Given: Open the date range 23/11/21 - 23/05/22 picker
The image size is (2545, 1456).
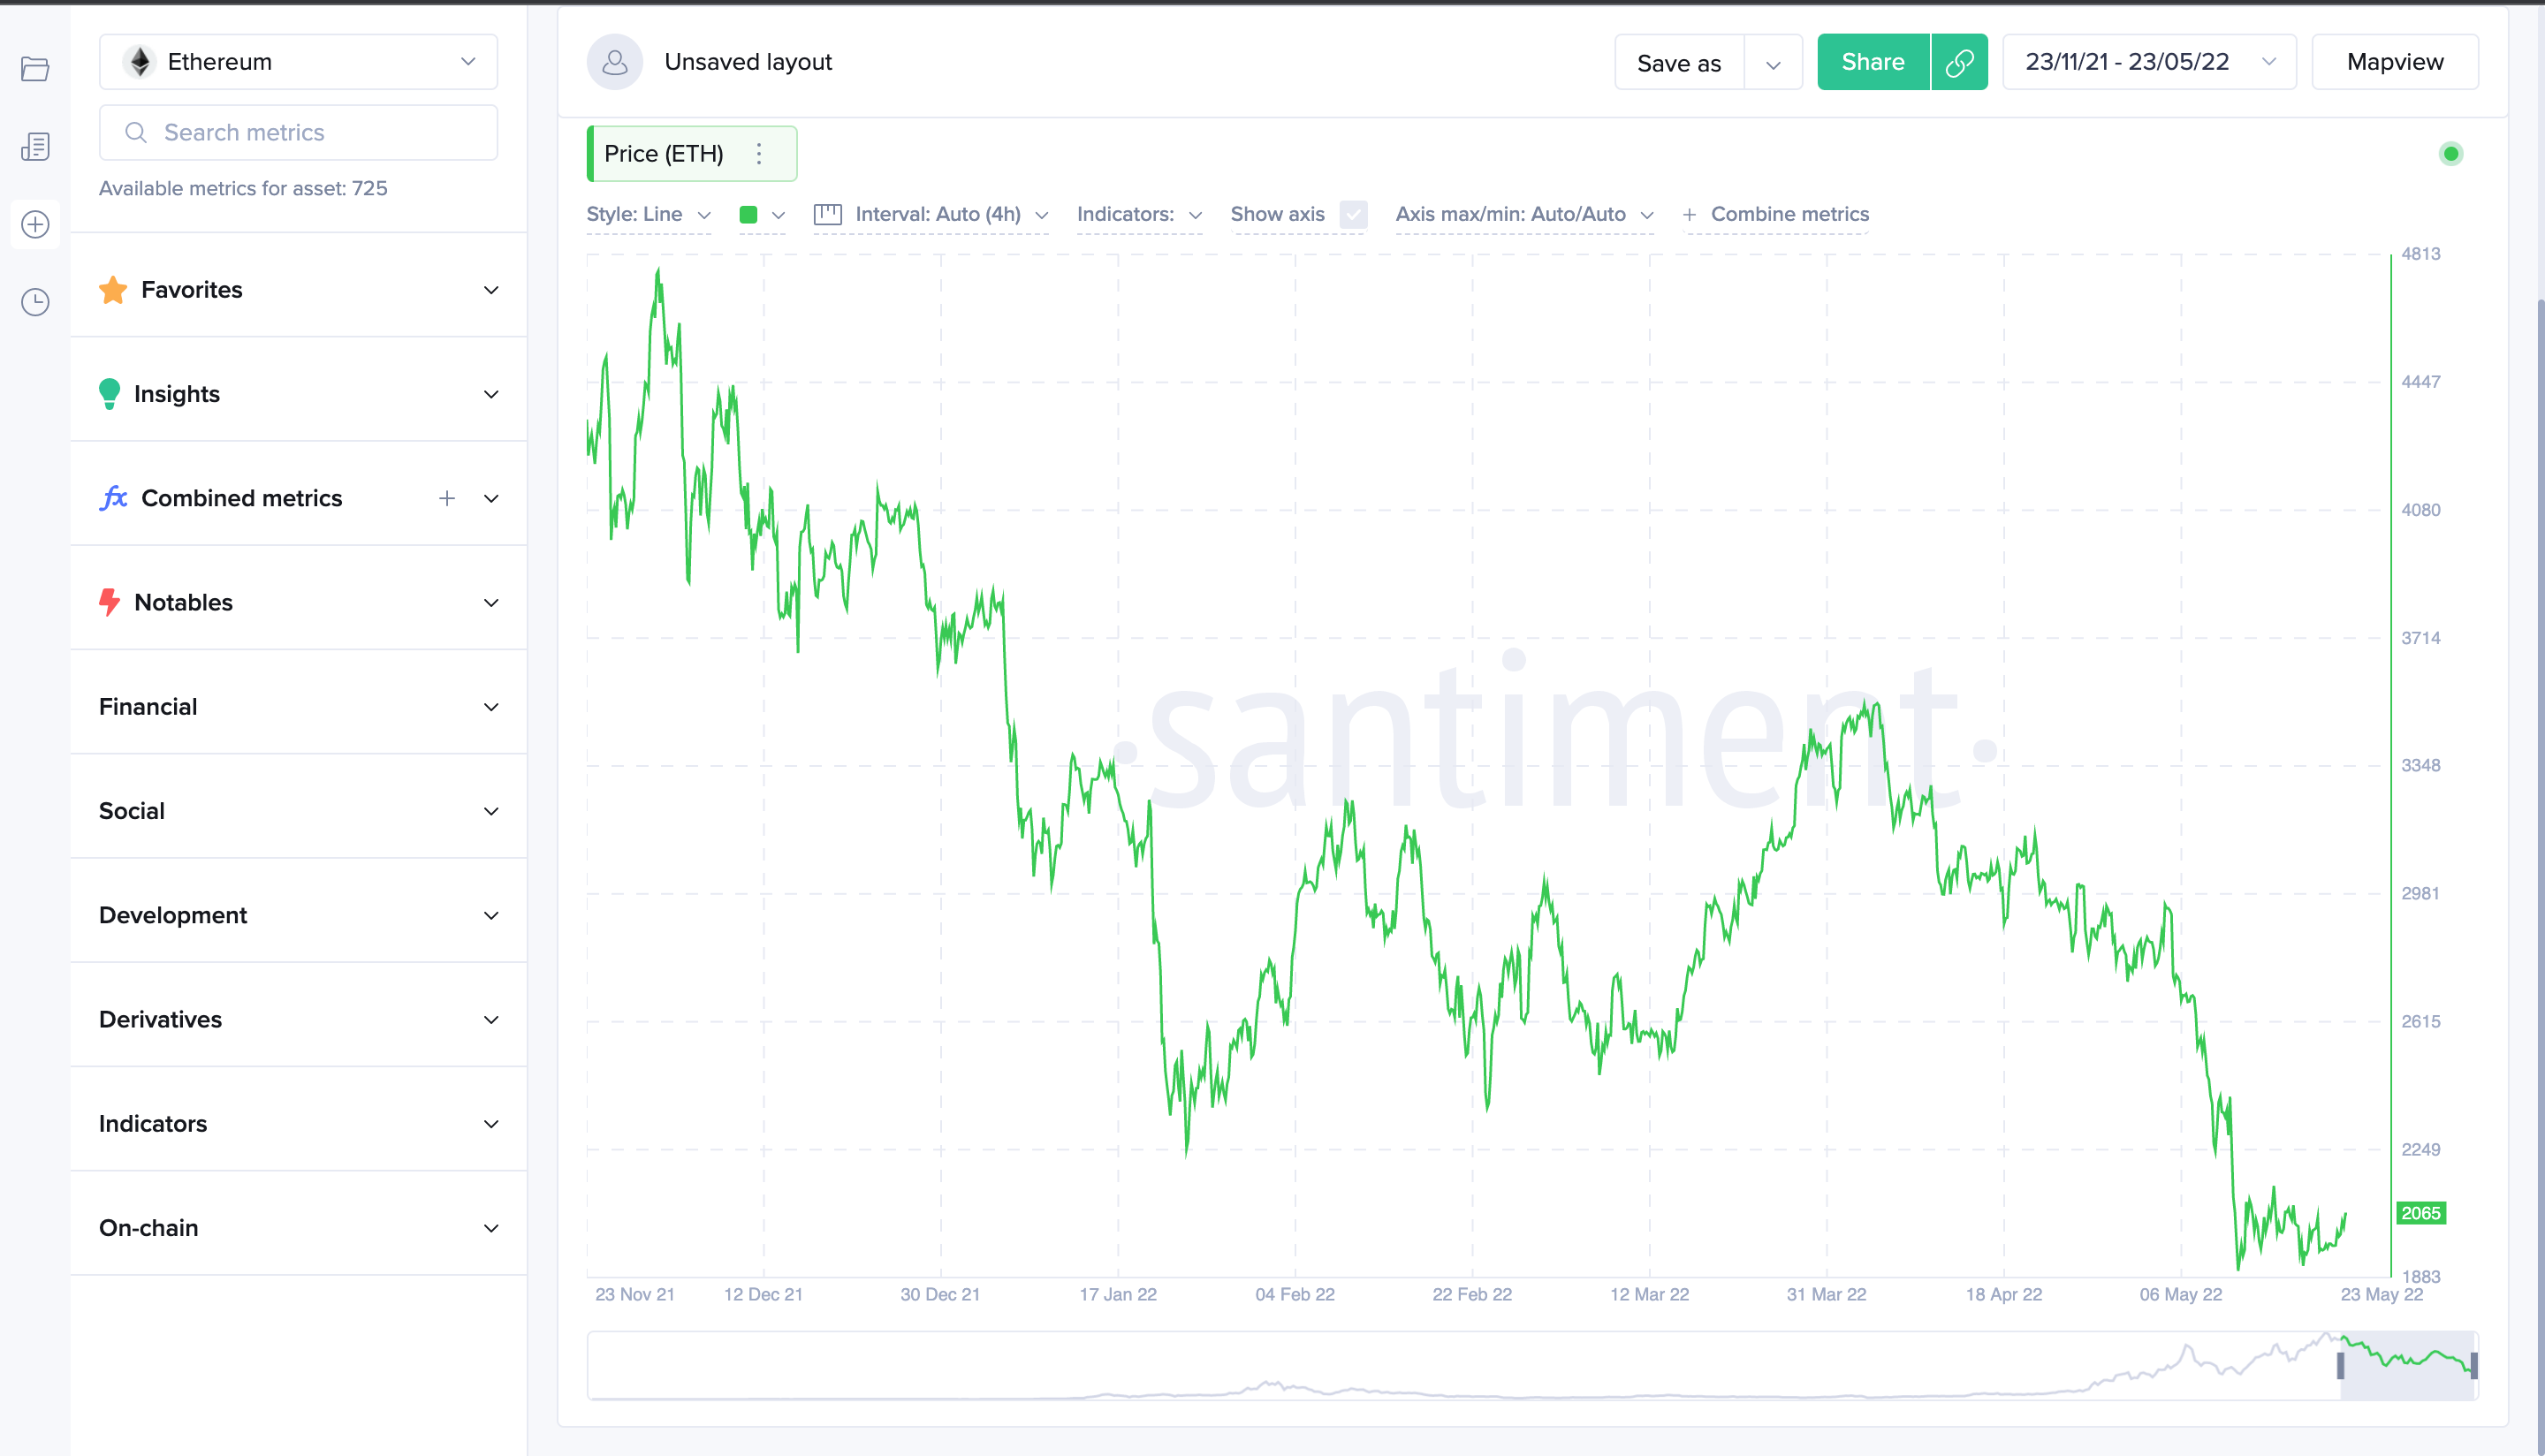Looking at the screenshot, I should click(x=2149, y=62).
